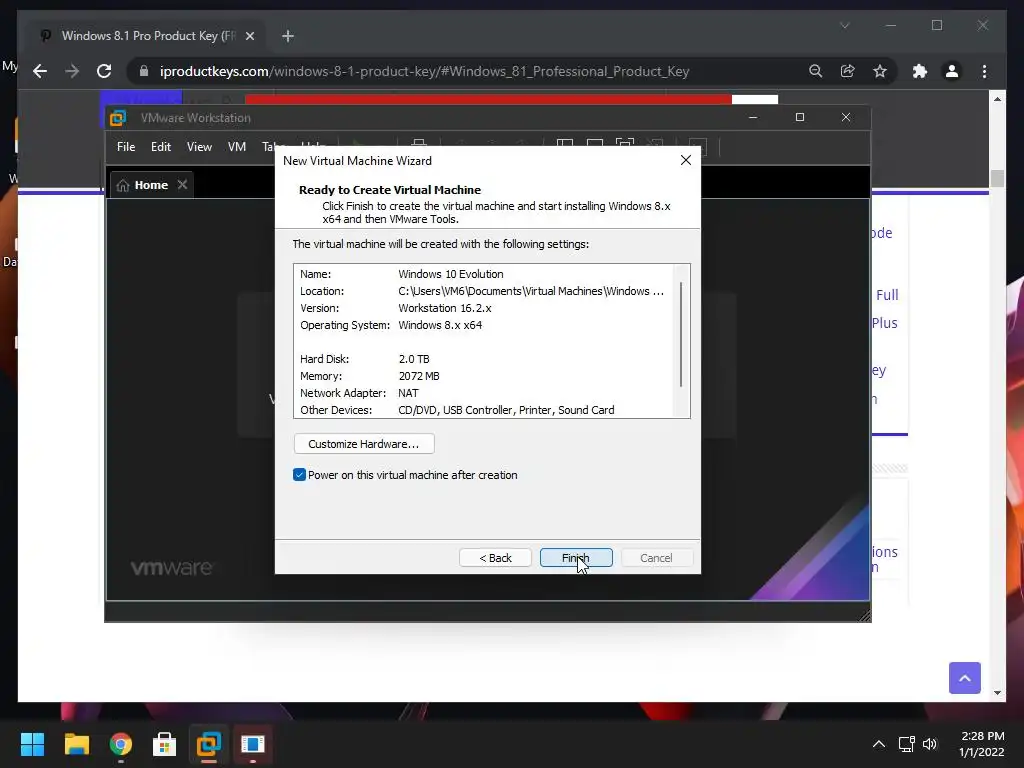Click the VMware Workstation title bar icon
The height and width of the screenshot is (768, 1024).
(x=118, y=118)
